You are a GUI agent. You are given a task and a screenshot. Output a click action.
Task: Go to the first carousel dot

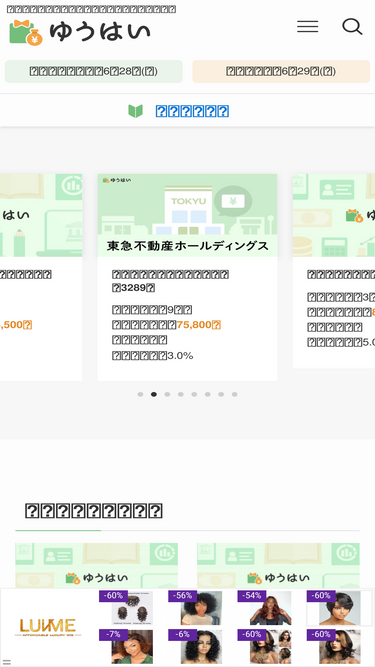[140, 394]
